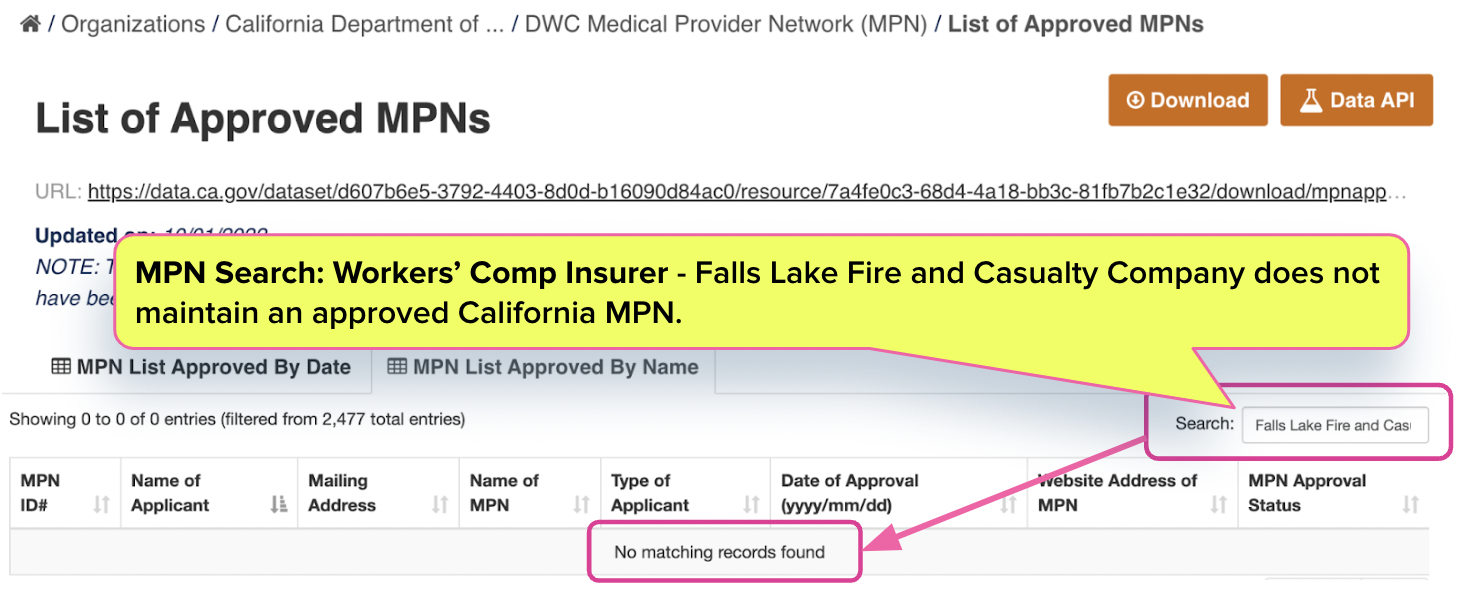The image size is (1458, 592).
Task: Sort by Mailing Address column arrows
Action: pos(440,506)
